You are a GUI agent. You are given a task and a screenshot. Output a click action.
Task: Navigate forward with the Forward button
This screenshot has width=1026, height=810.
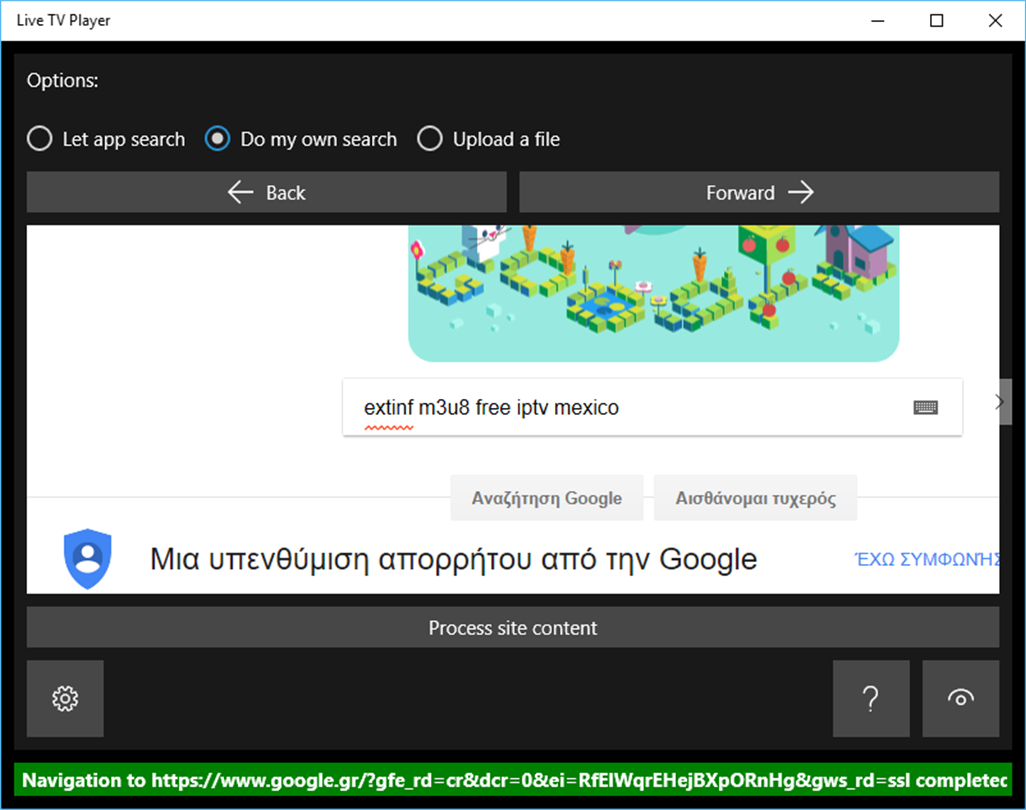pos(759,192)
